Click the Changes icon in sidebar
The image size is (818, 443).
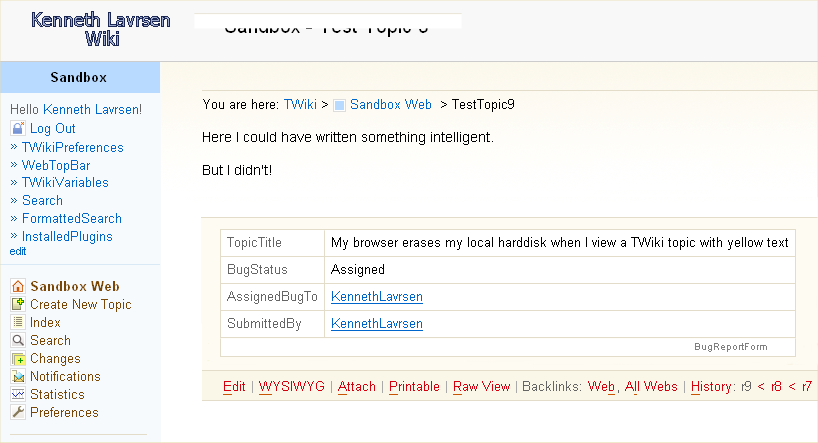pyautogui.click(x=18, y=358)
